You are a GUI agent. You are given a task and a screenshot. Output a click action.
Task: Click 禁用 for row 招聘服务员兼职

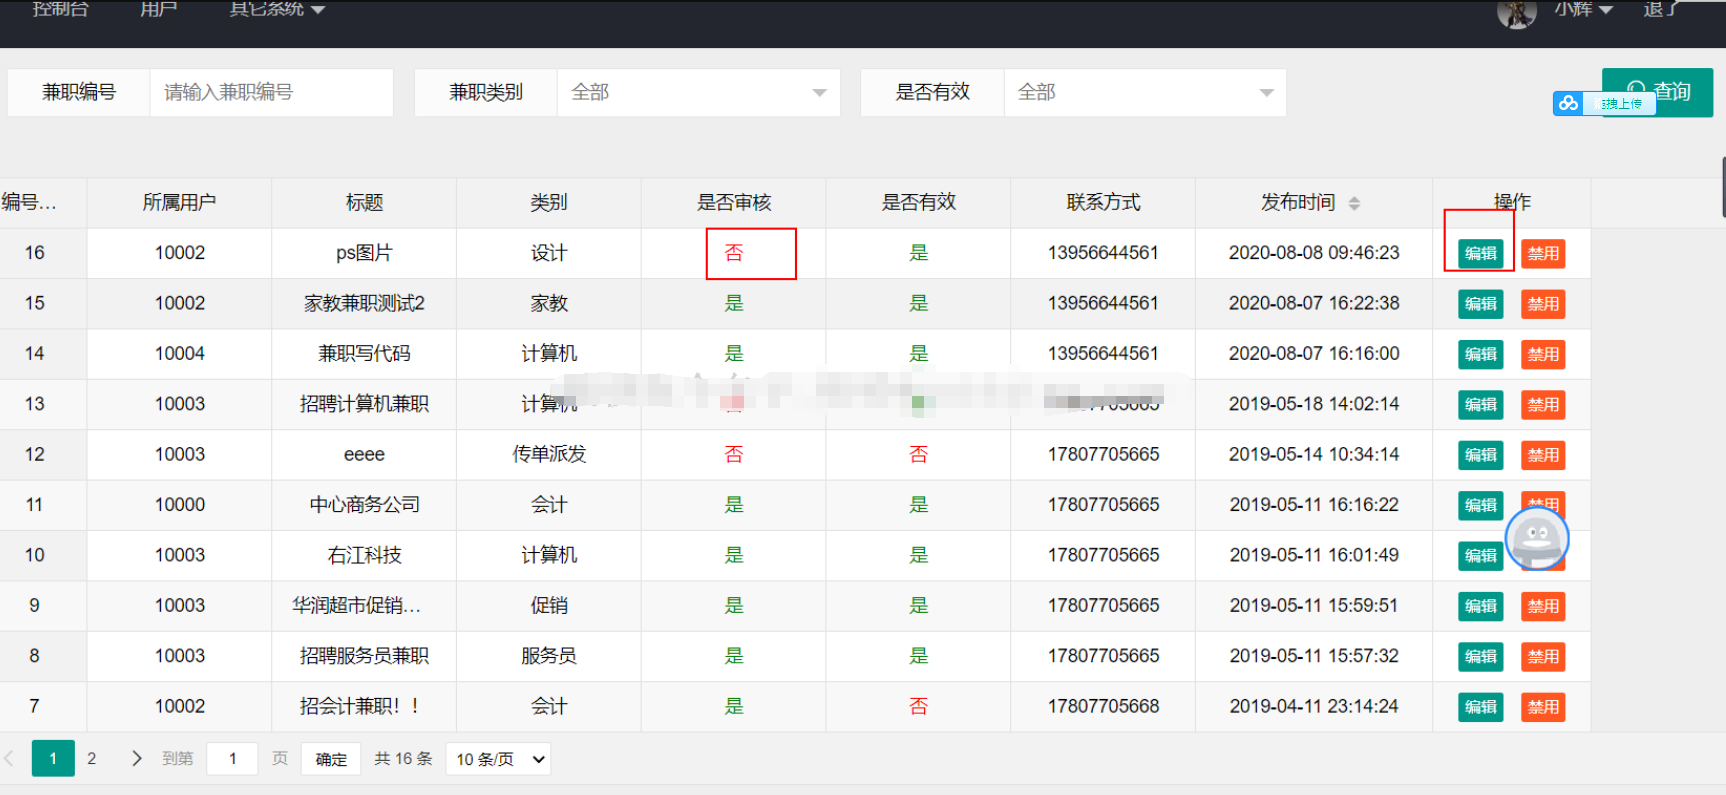[x=1543, y=657]
